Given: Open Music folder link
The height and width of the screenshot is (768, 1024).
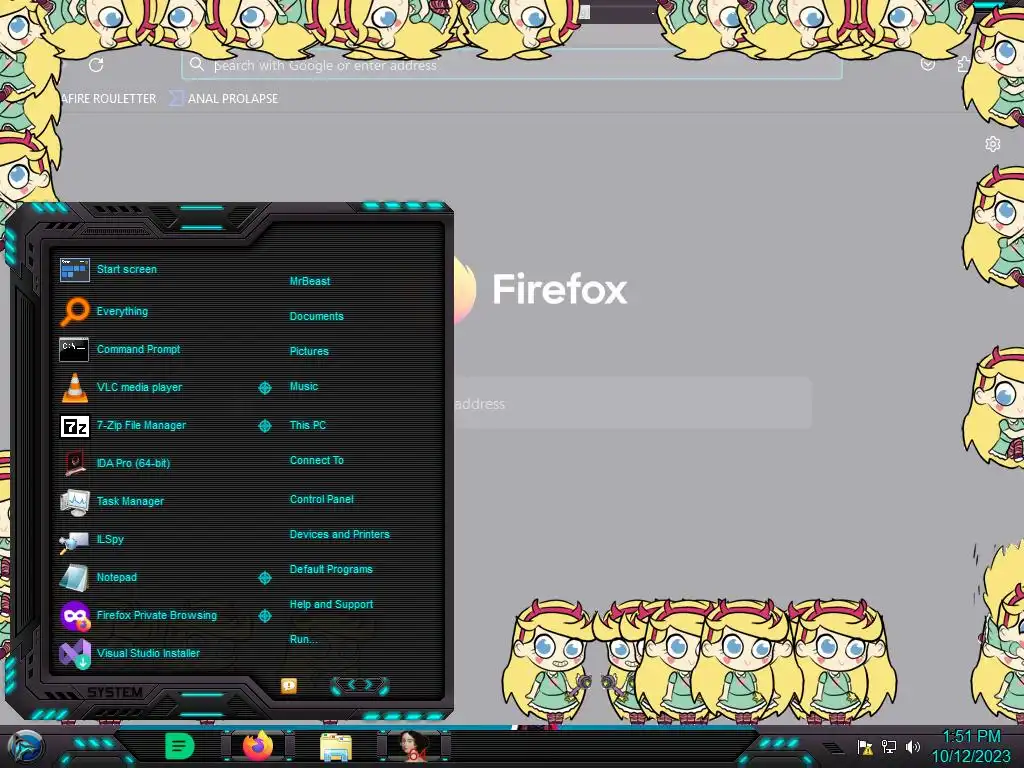Looking at the screenshot, I should (304, 386).
